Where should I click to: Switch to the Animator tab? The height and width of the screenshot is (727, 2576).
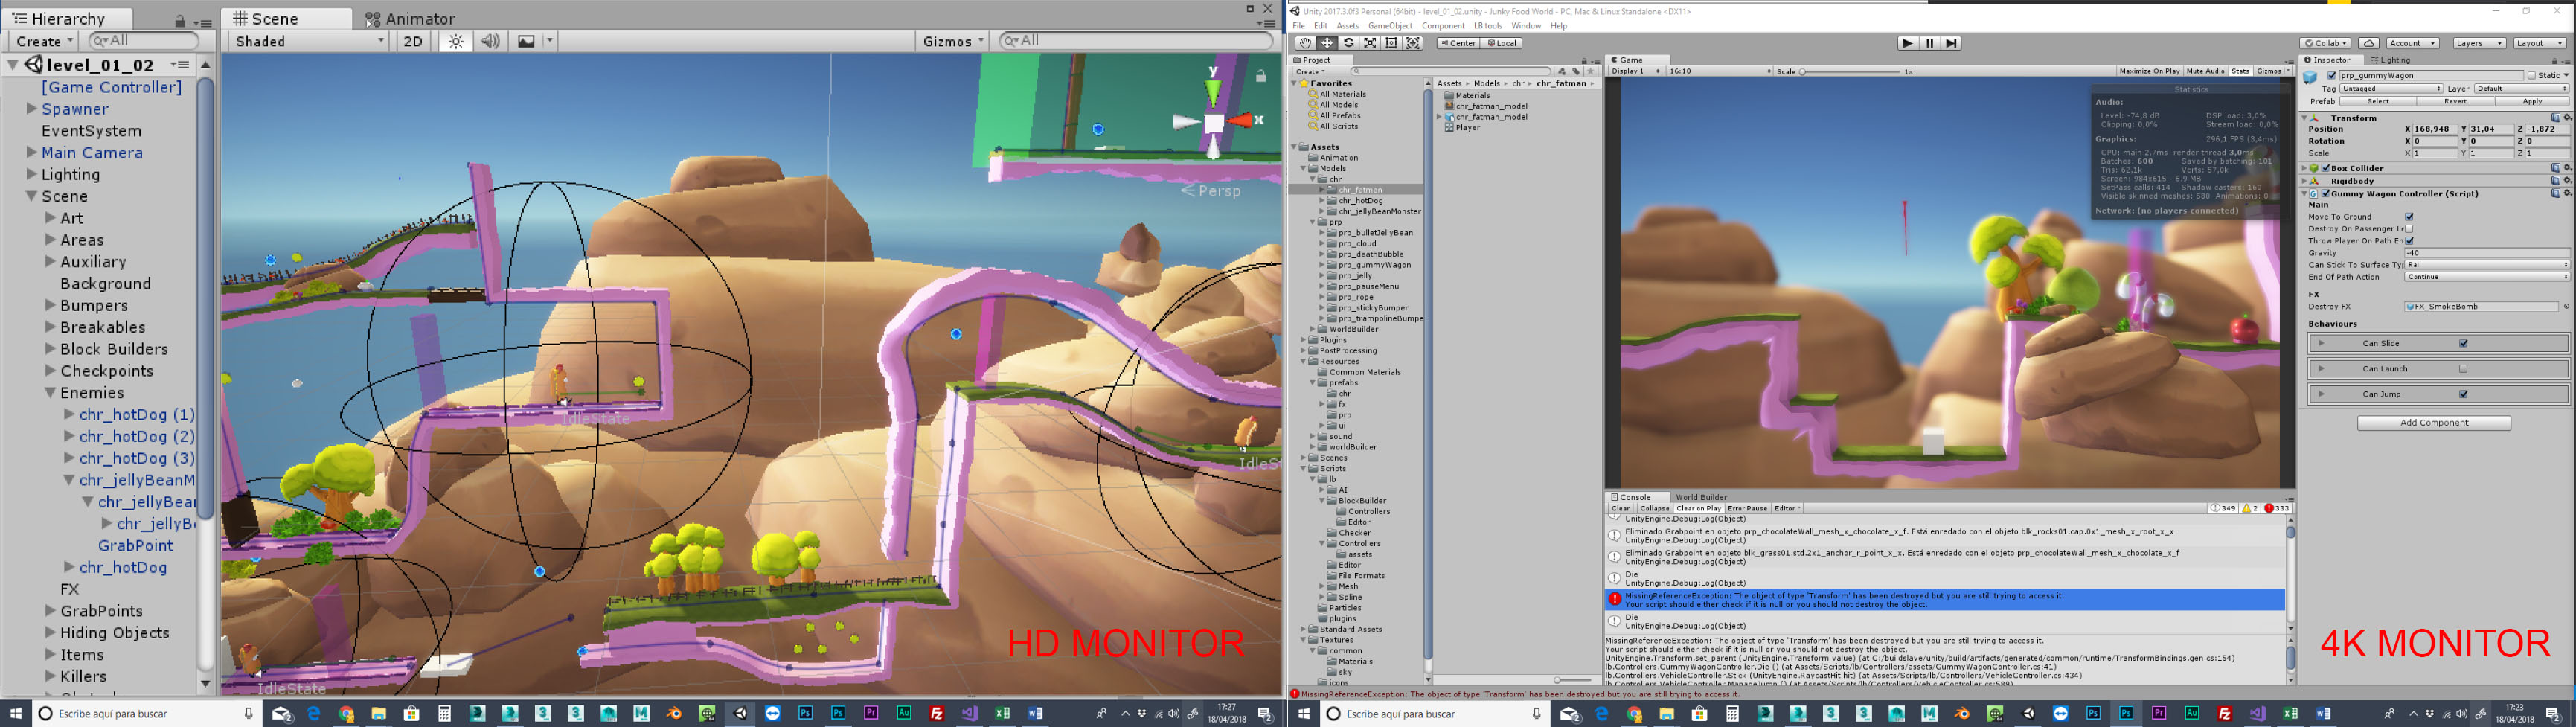pos(411,19)
